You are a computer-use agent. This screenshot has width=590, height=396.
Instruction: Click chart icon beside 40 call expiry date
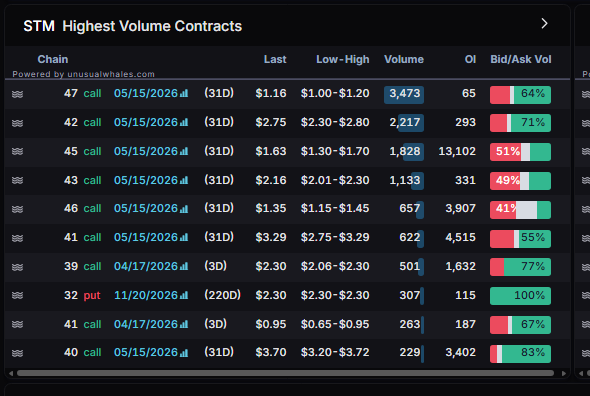(184, 353)
